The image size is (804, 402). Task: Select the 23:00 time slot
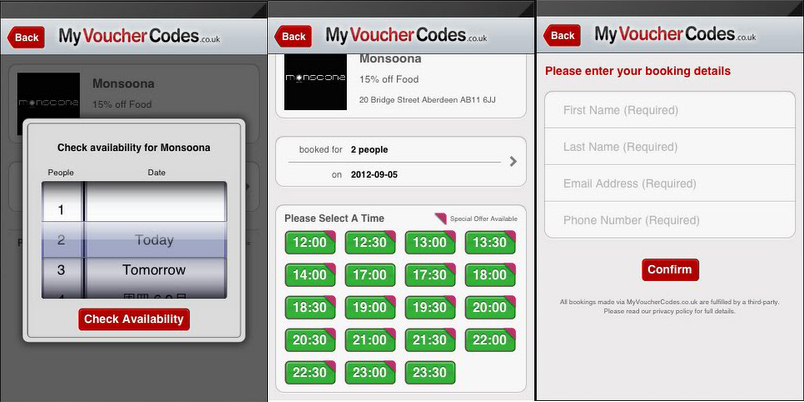click(x=370, y=373)
